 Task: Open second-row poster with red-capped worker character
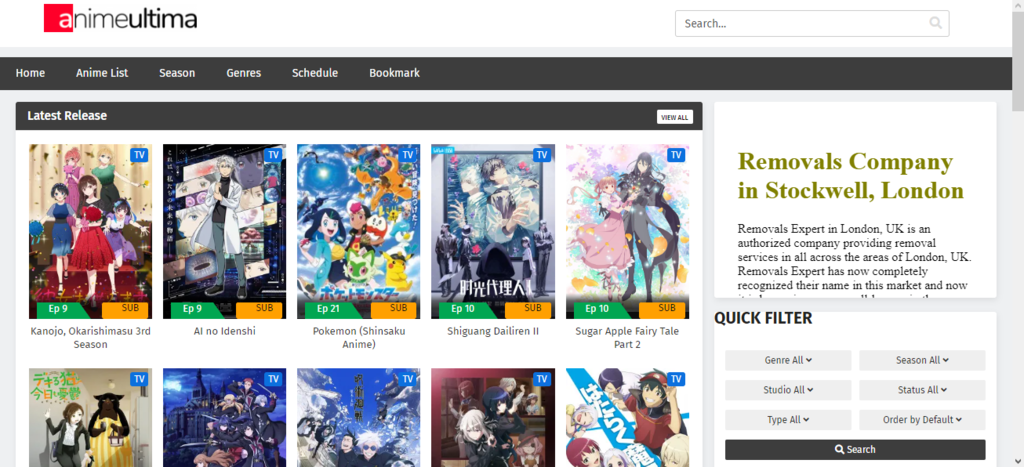pyautogui.click(x=627, y=417)
